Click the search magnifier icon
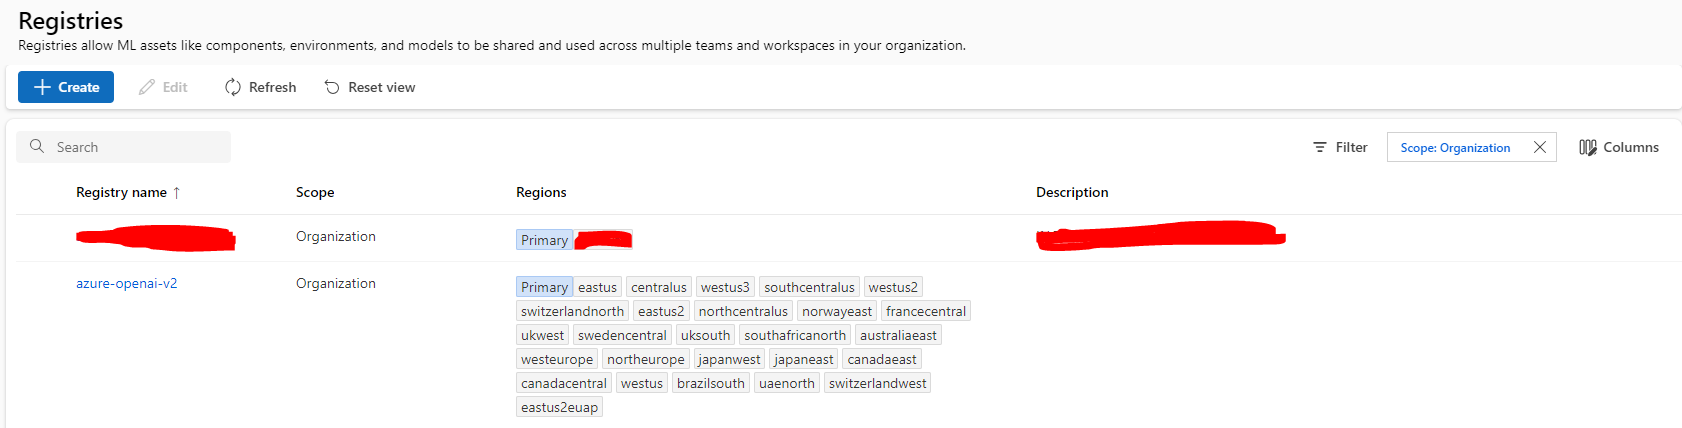This screenshot has height=428, width=1682. coord(37,146)
